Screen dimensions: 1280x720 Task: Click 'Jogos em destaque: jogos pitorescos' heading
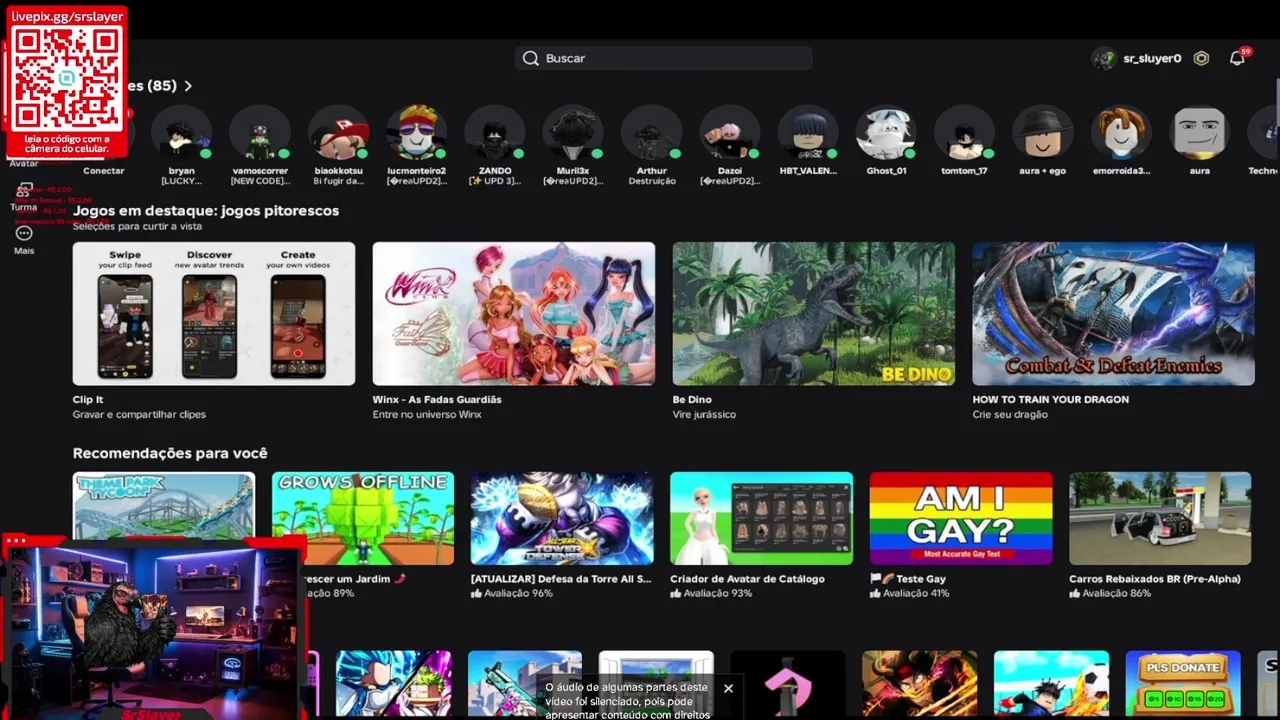[206, 211]
